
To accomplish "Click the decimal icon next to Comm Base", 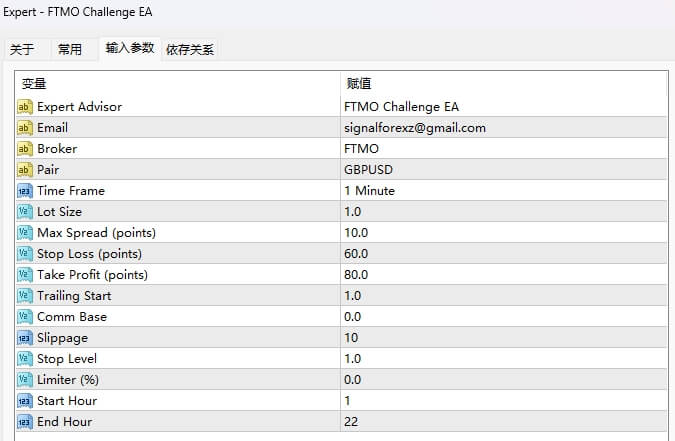I will pyautogui.click(x=25, y=317).
